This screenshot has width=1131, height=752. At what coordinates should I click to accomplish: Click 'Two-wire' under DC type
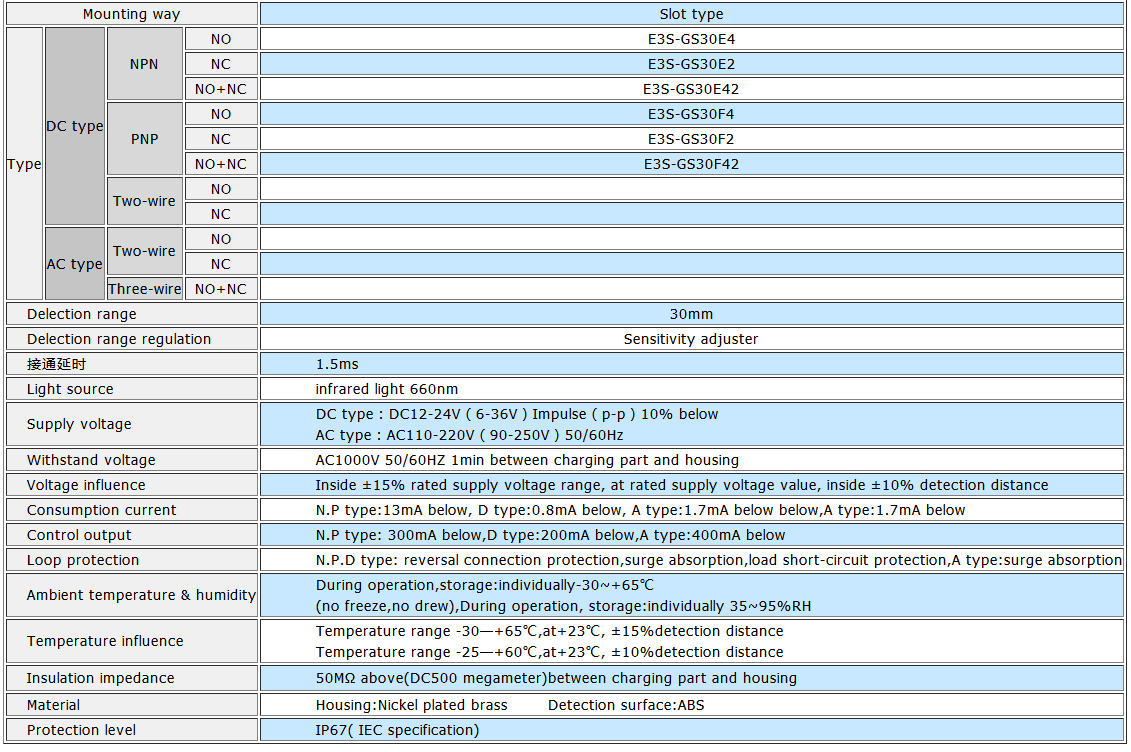144,201
